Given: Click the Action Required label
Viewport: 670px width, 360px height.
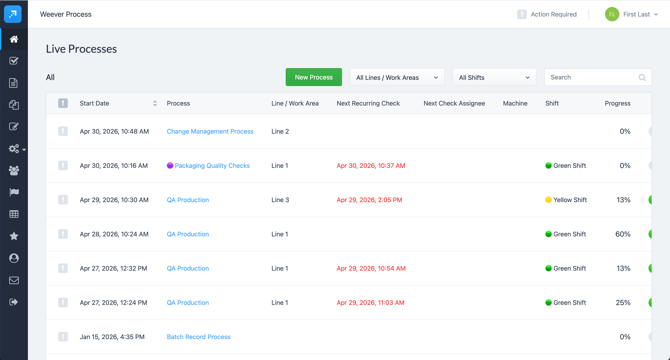Looking at the screenshot, I should [x=553, y=14].
